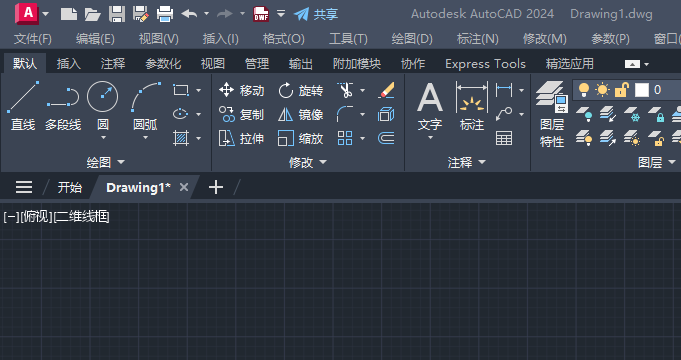681x360 pixels.
Task: Open the file tabs hamburger menu
Action: [24, 187]
